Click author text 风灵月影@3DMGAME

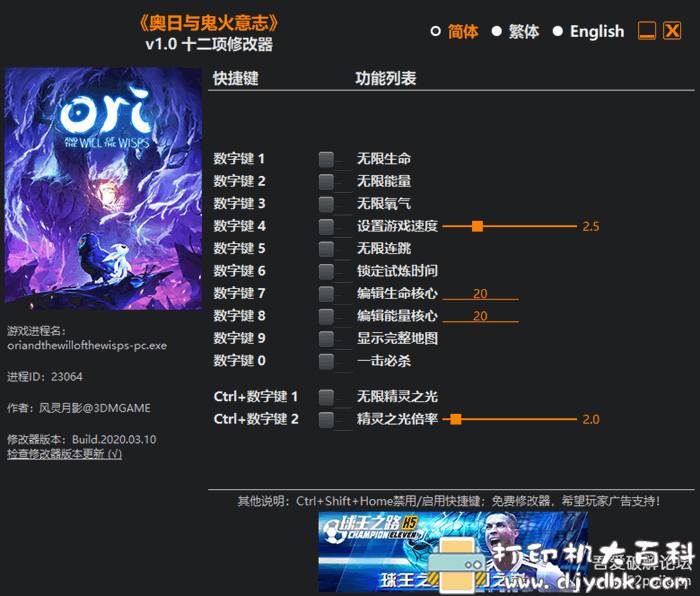(95, 408)
